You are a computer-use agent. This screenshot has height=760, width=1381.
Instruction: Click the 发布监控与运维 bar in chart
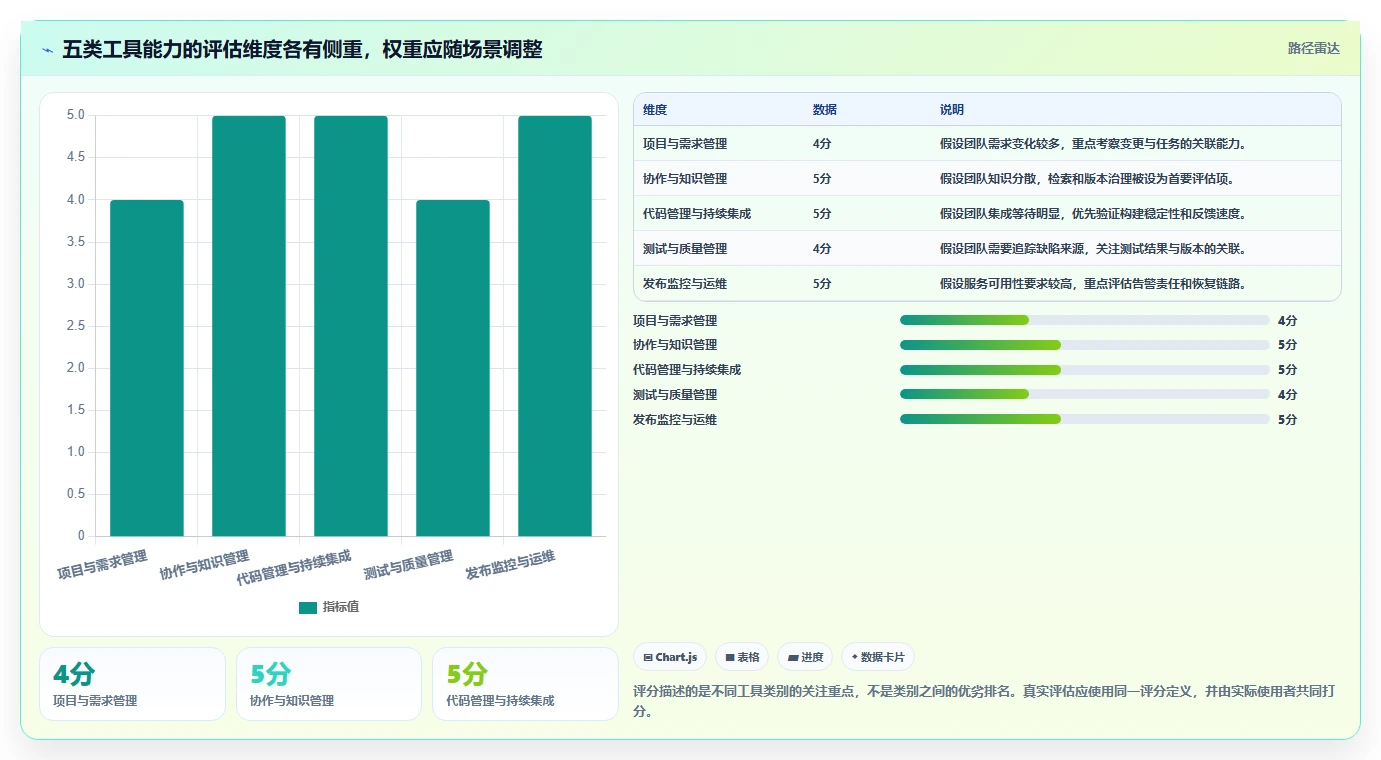555,326
